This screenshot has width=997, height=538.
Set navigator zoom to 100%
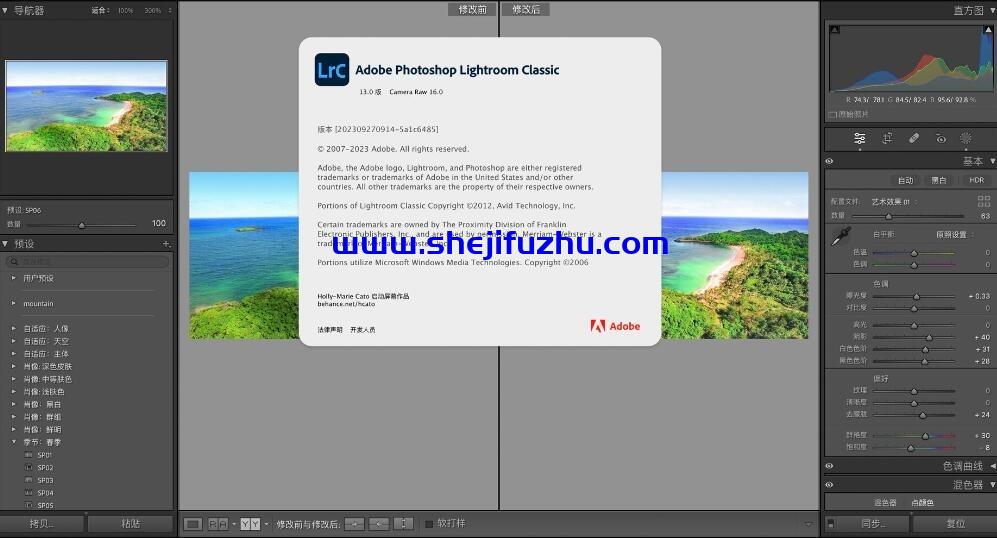click(x=125, y=10)
